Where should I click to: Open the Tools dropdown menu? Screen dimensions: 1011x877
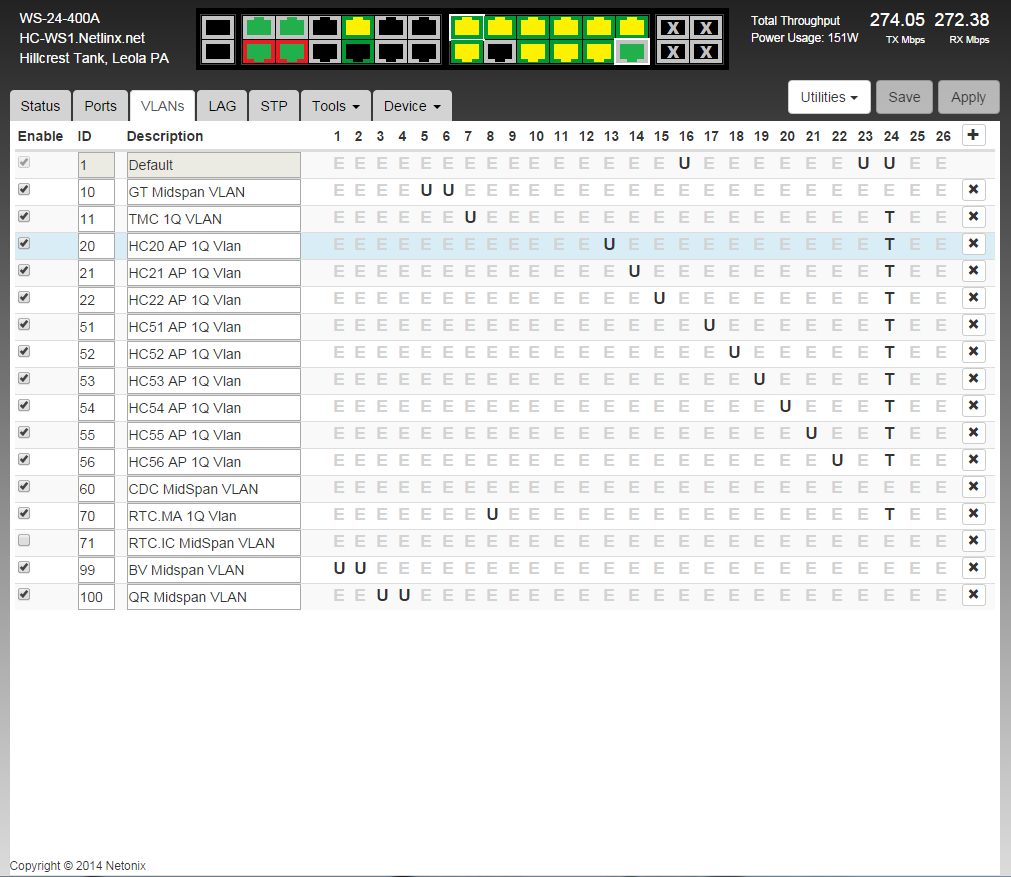pyautogui.click(x=335, y=106)
